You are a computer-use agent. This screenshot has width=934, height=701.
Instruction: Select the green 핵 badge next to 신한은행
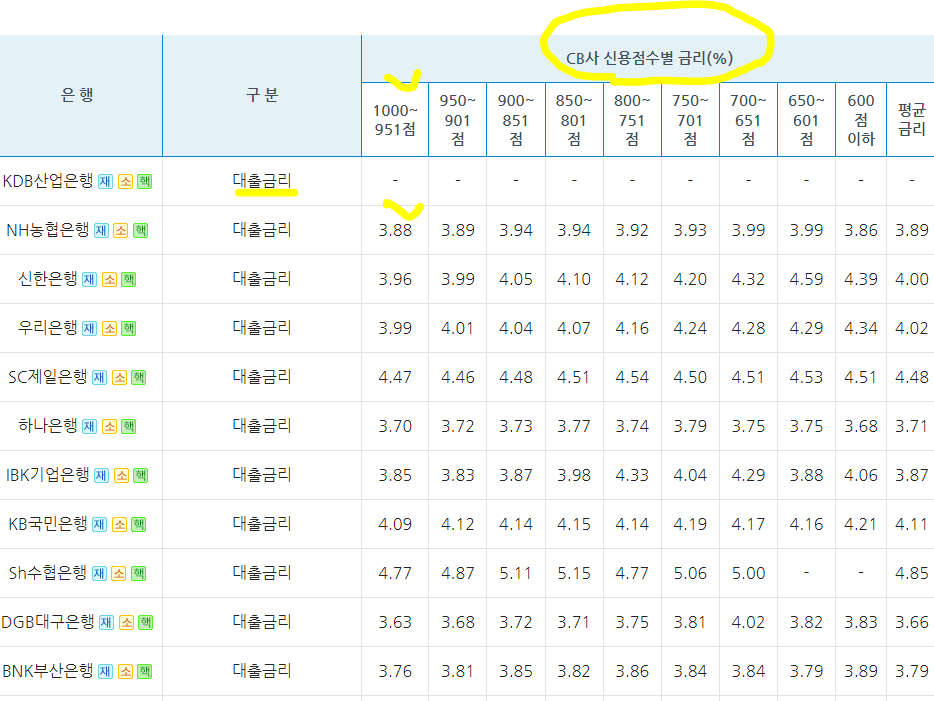[129, 279]
